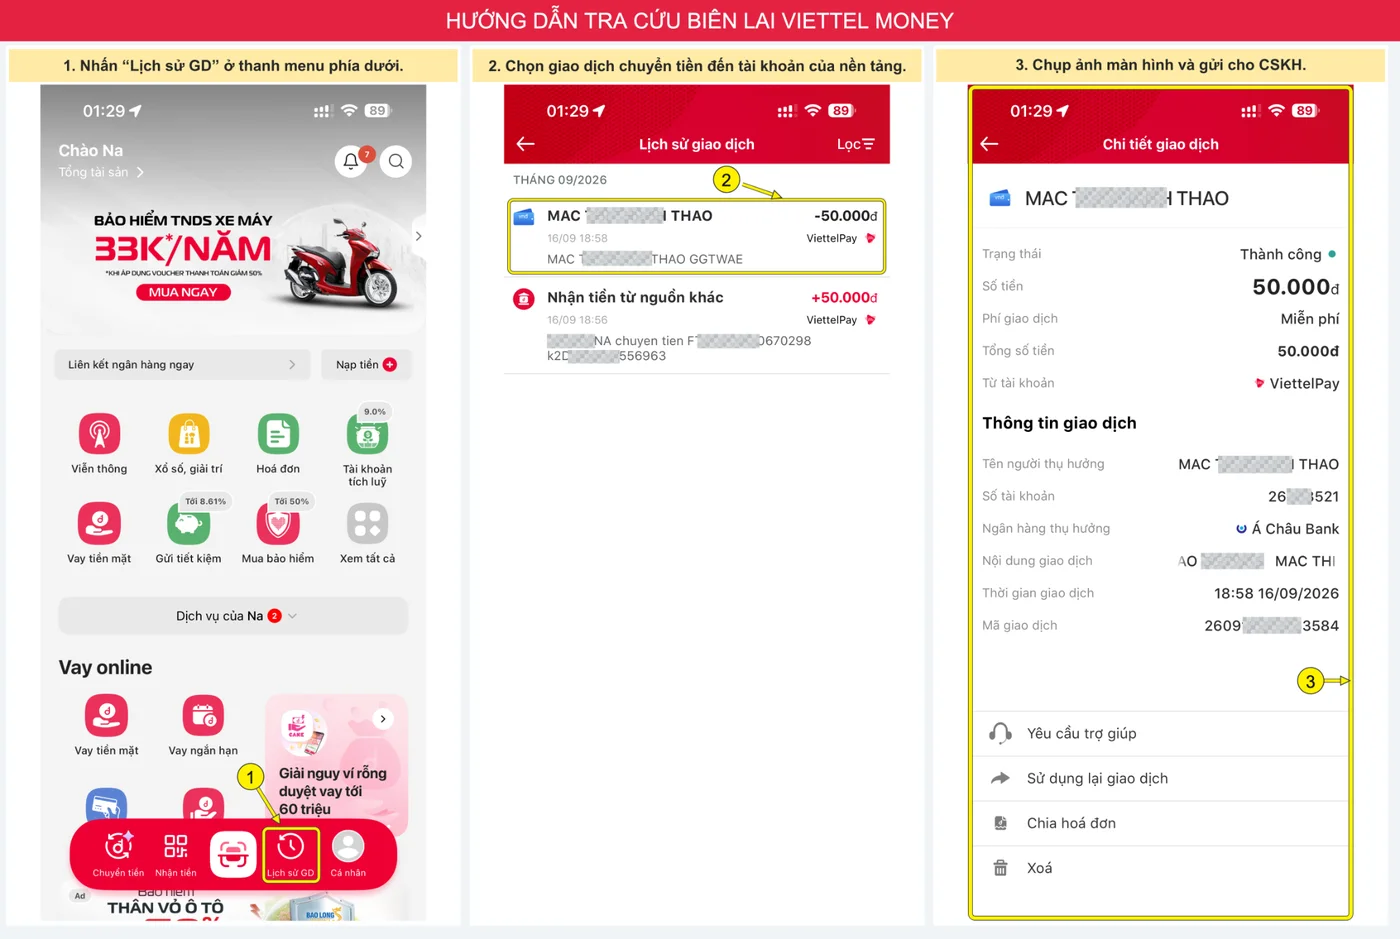This screenshot has height=939, width=1400.
Task: Open loan promo card arrow
Action: tap(383, 719)
